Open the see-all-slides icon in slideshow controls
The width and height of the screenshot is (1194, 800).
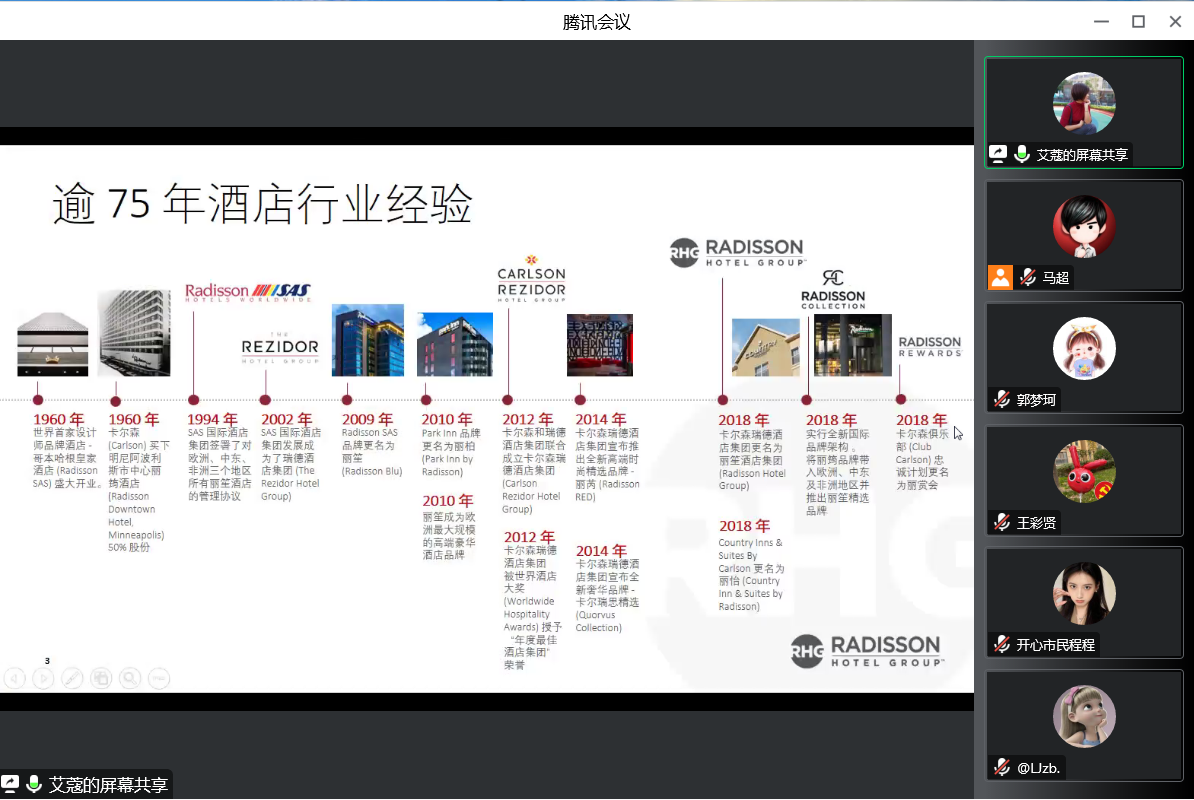coord(101,678)
